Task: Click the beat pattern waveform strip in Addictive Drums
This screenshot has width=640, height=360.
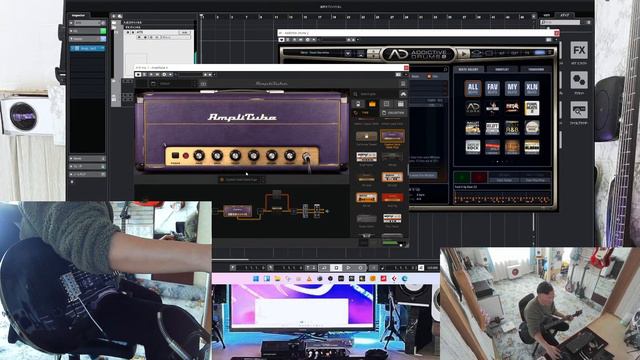Action: pyautogui.click(x=502, y=198)
